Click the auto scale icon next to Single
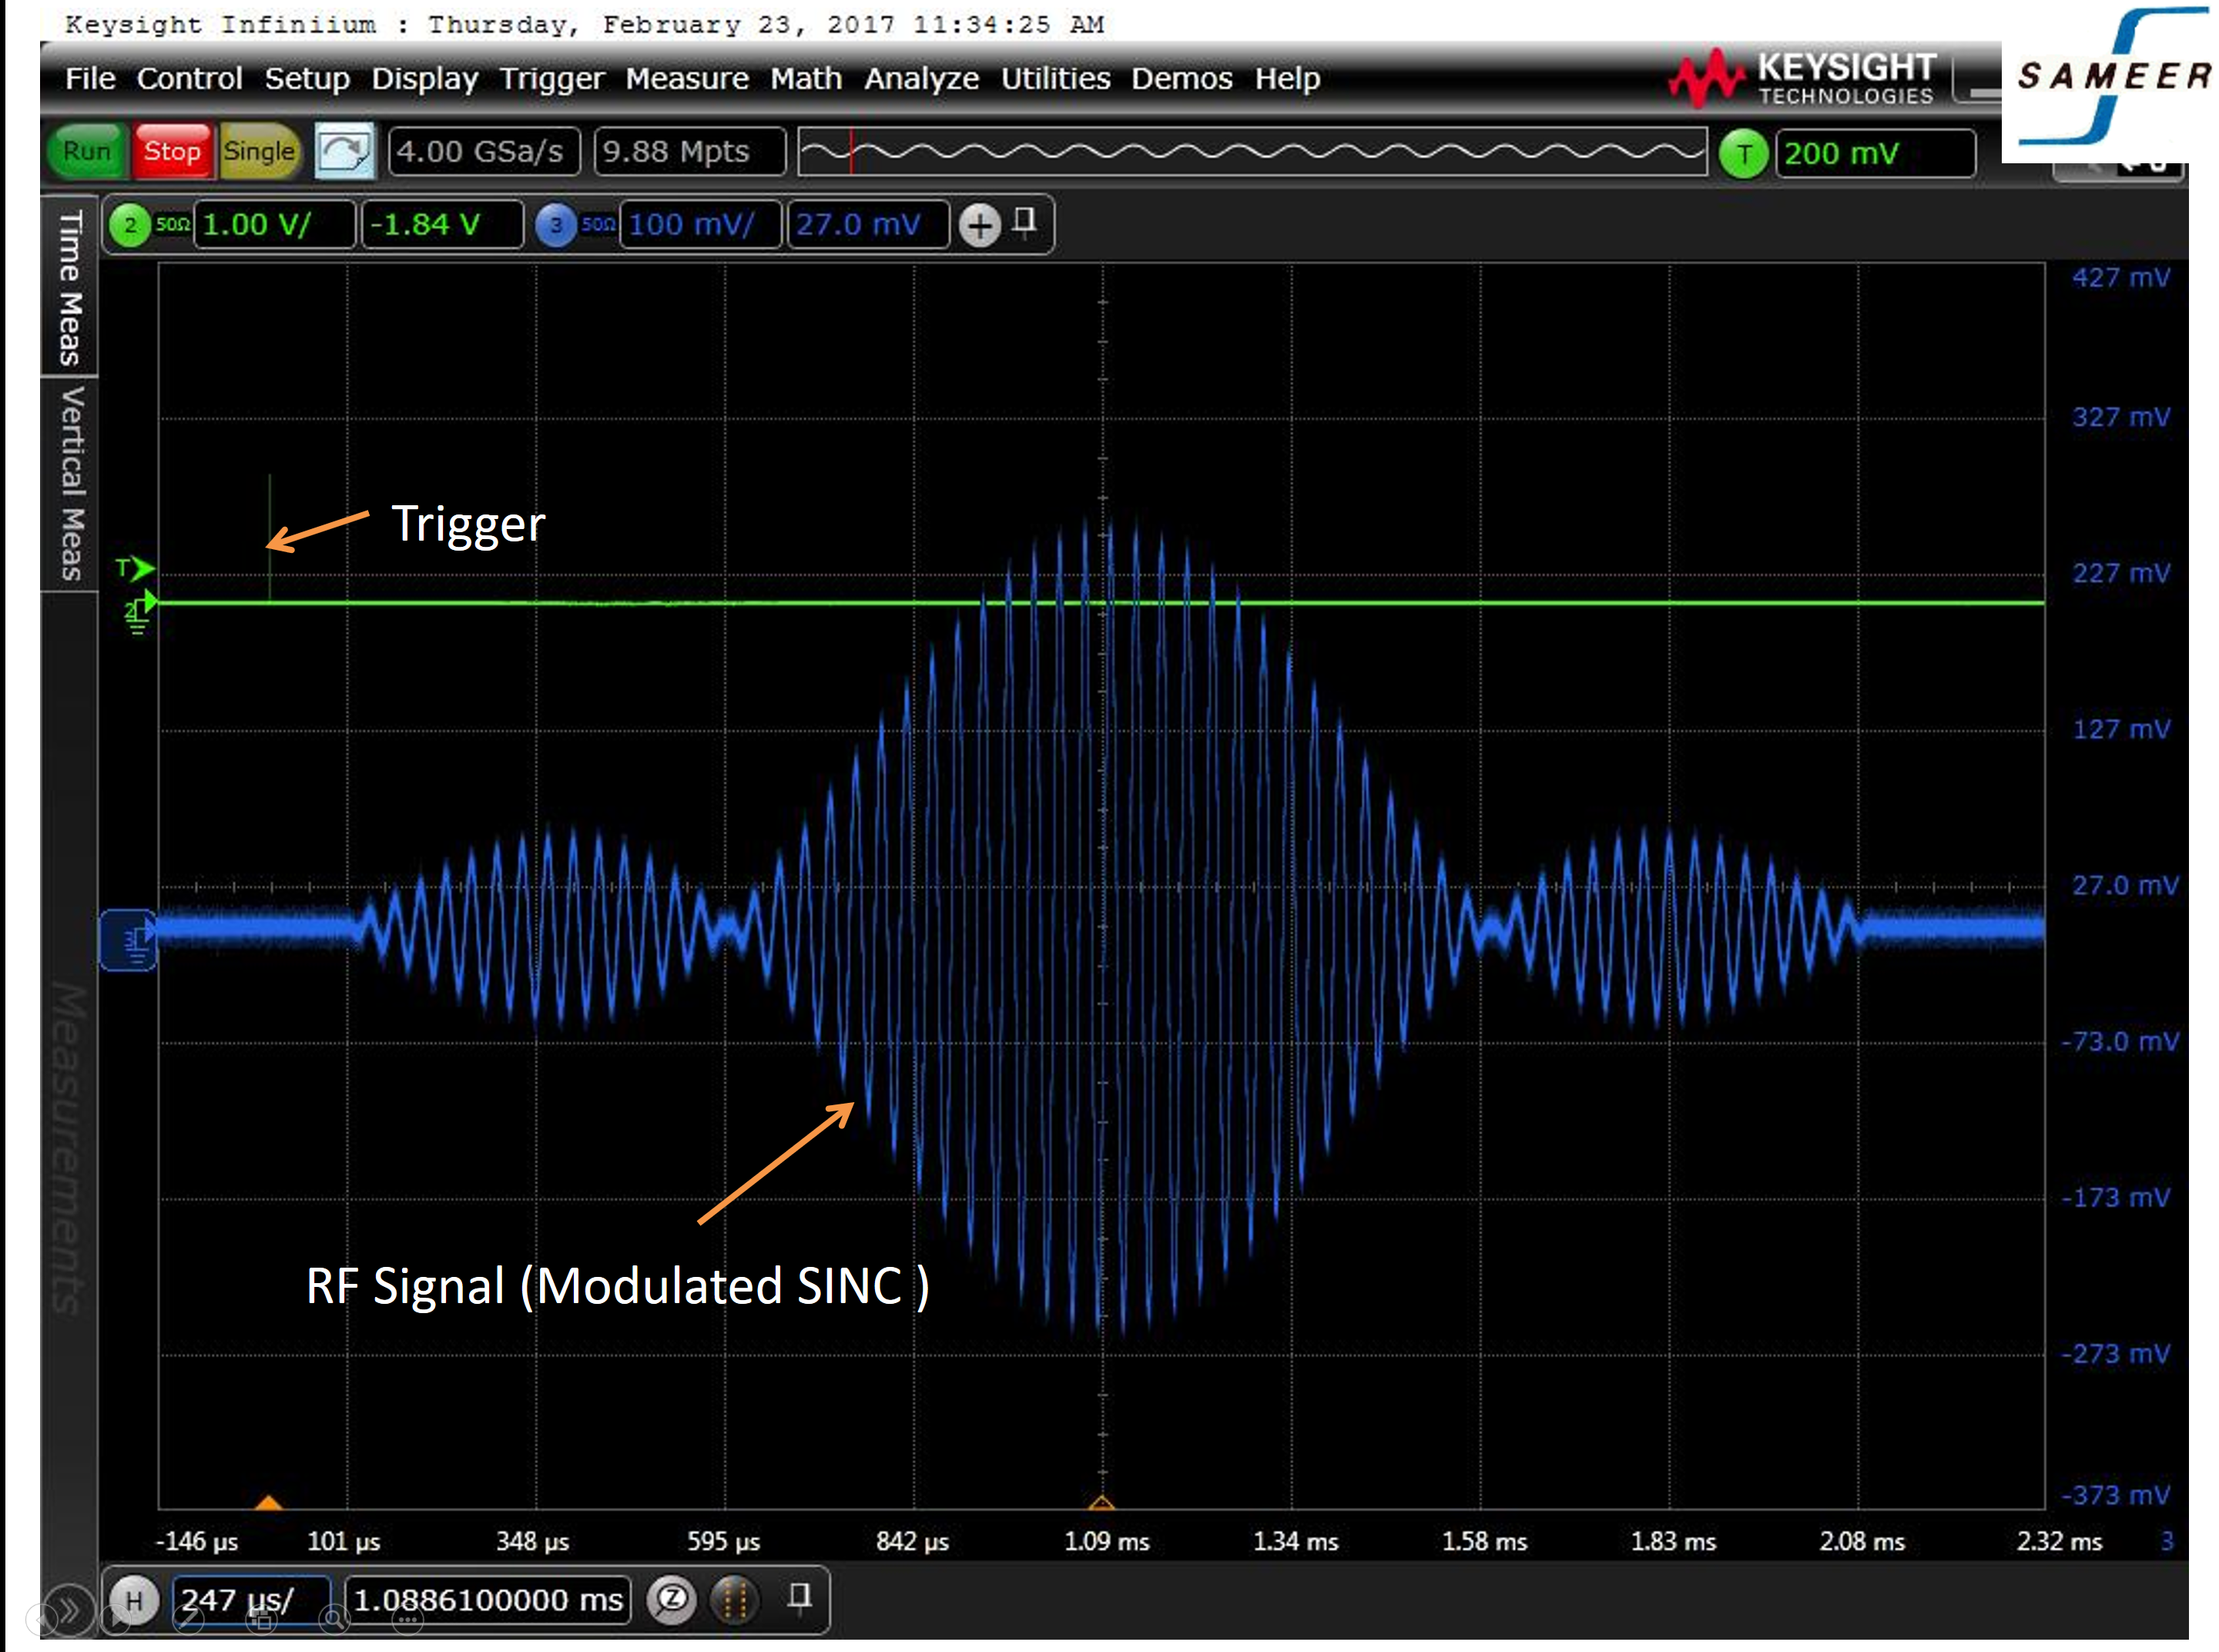 tap(344, 152)
